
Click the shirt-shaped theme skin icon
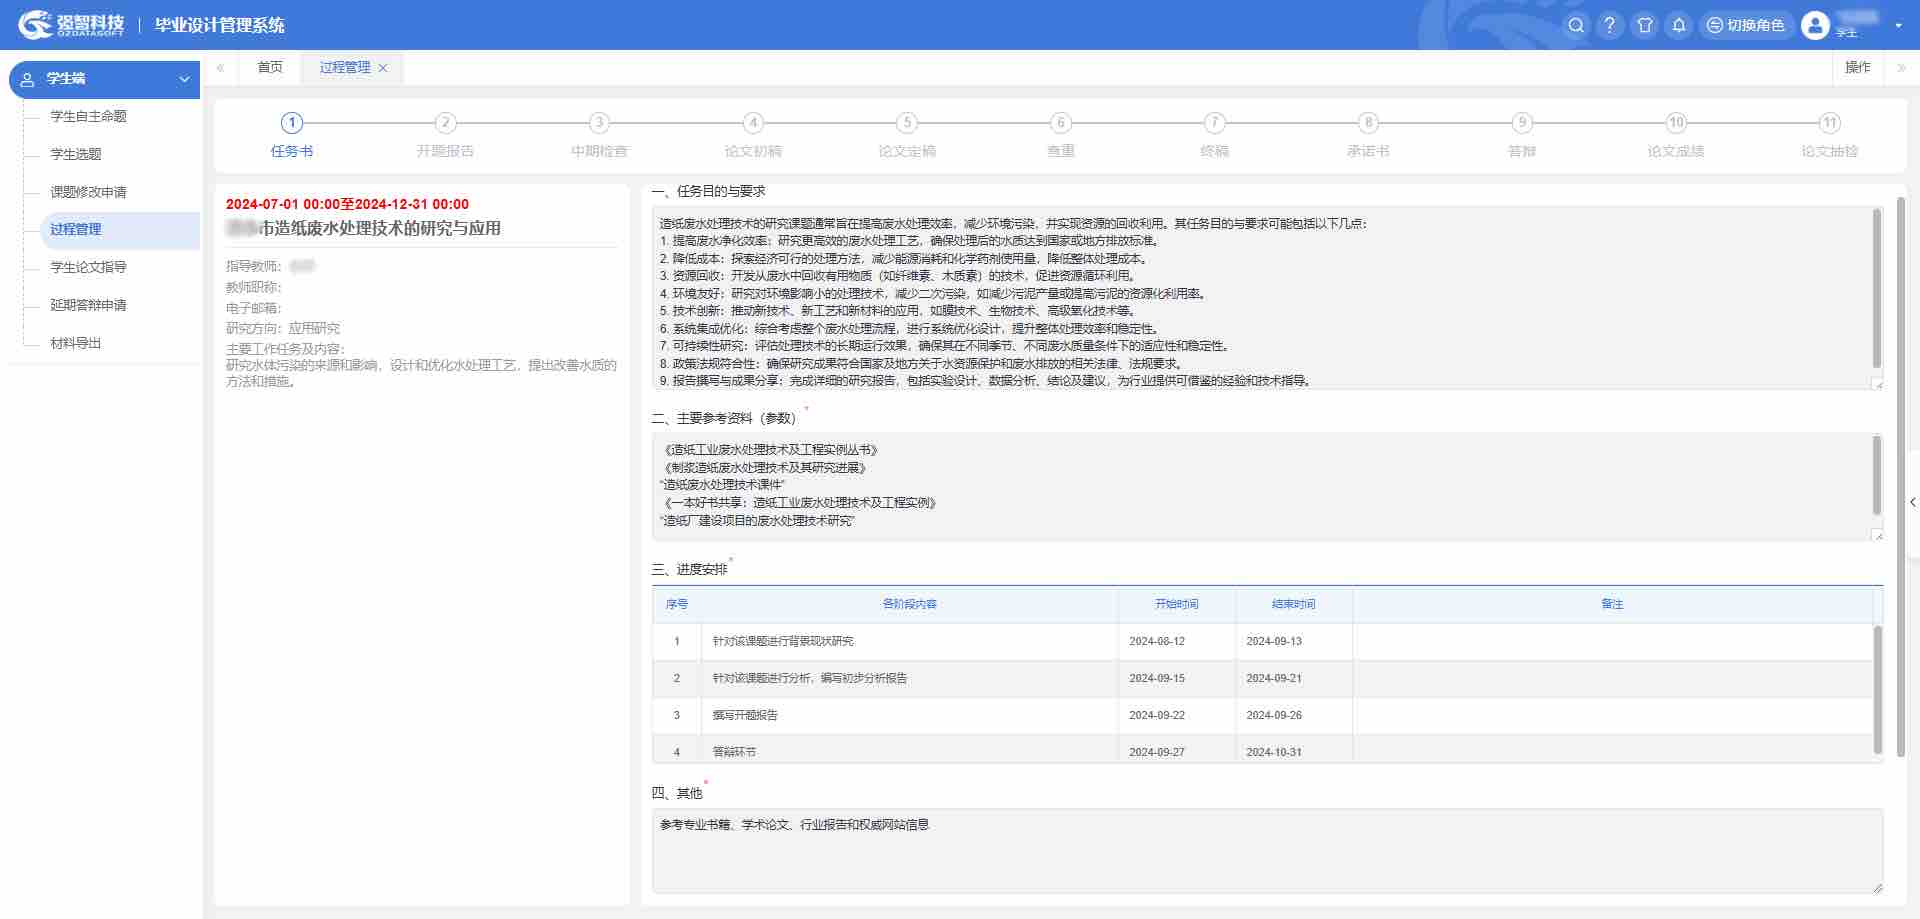1645,25
